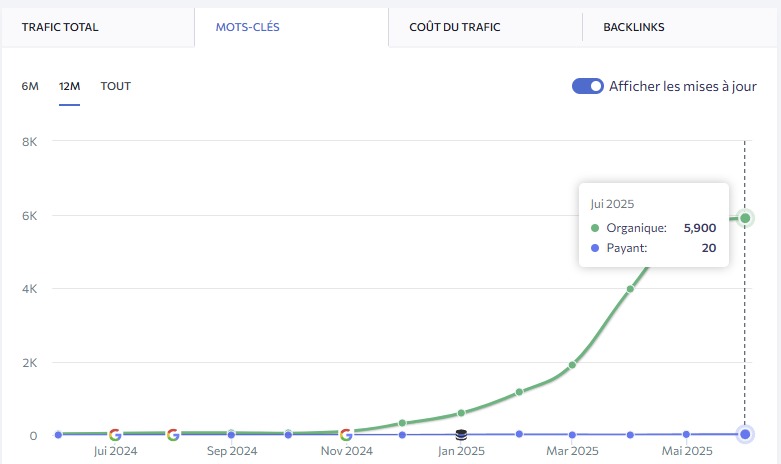Select the TOUT time range
This screenshot has height=464, width=781.
click(x=115, y=86)
